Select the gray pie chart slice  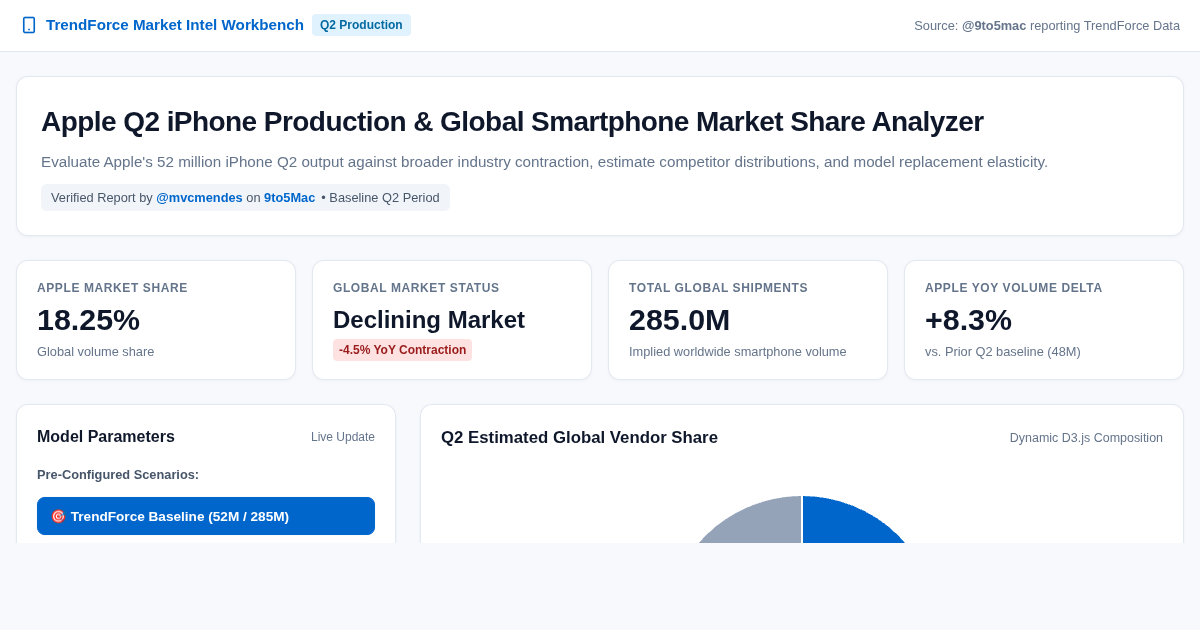tap(758, 524)
